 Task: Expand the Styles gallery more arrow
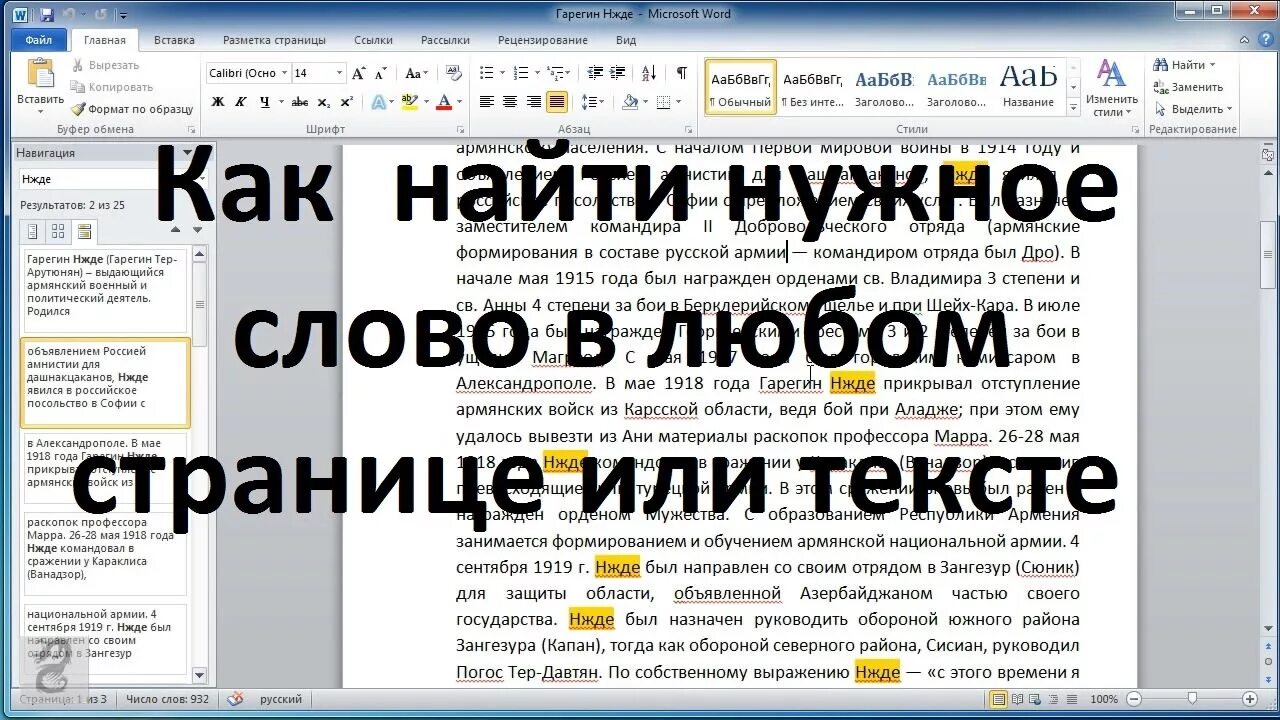click(x=1074, y=109)
